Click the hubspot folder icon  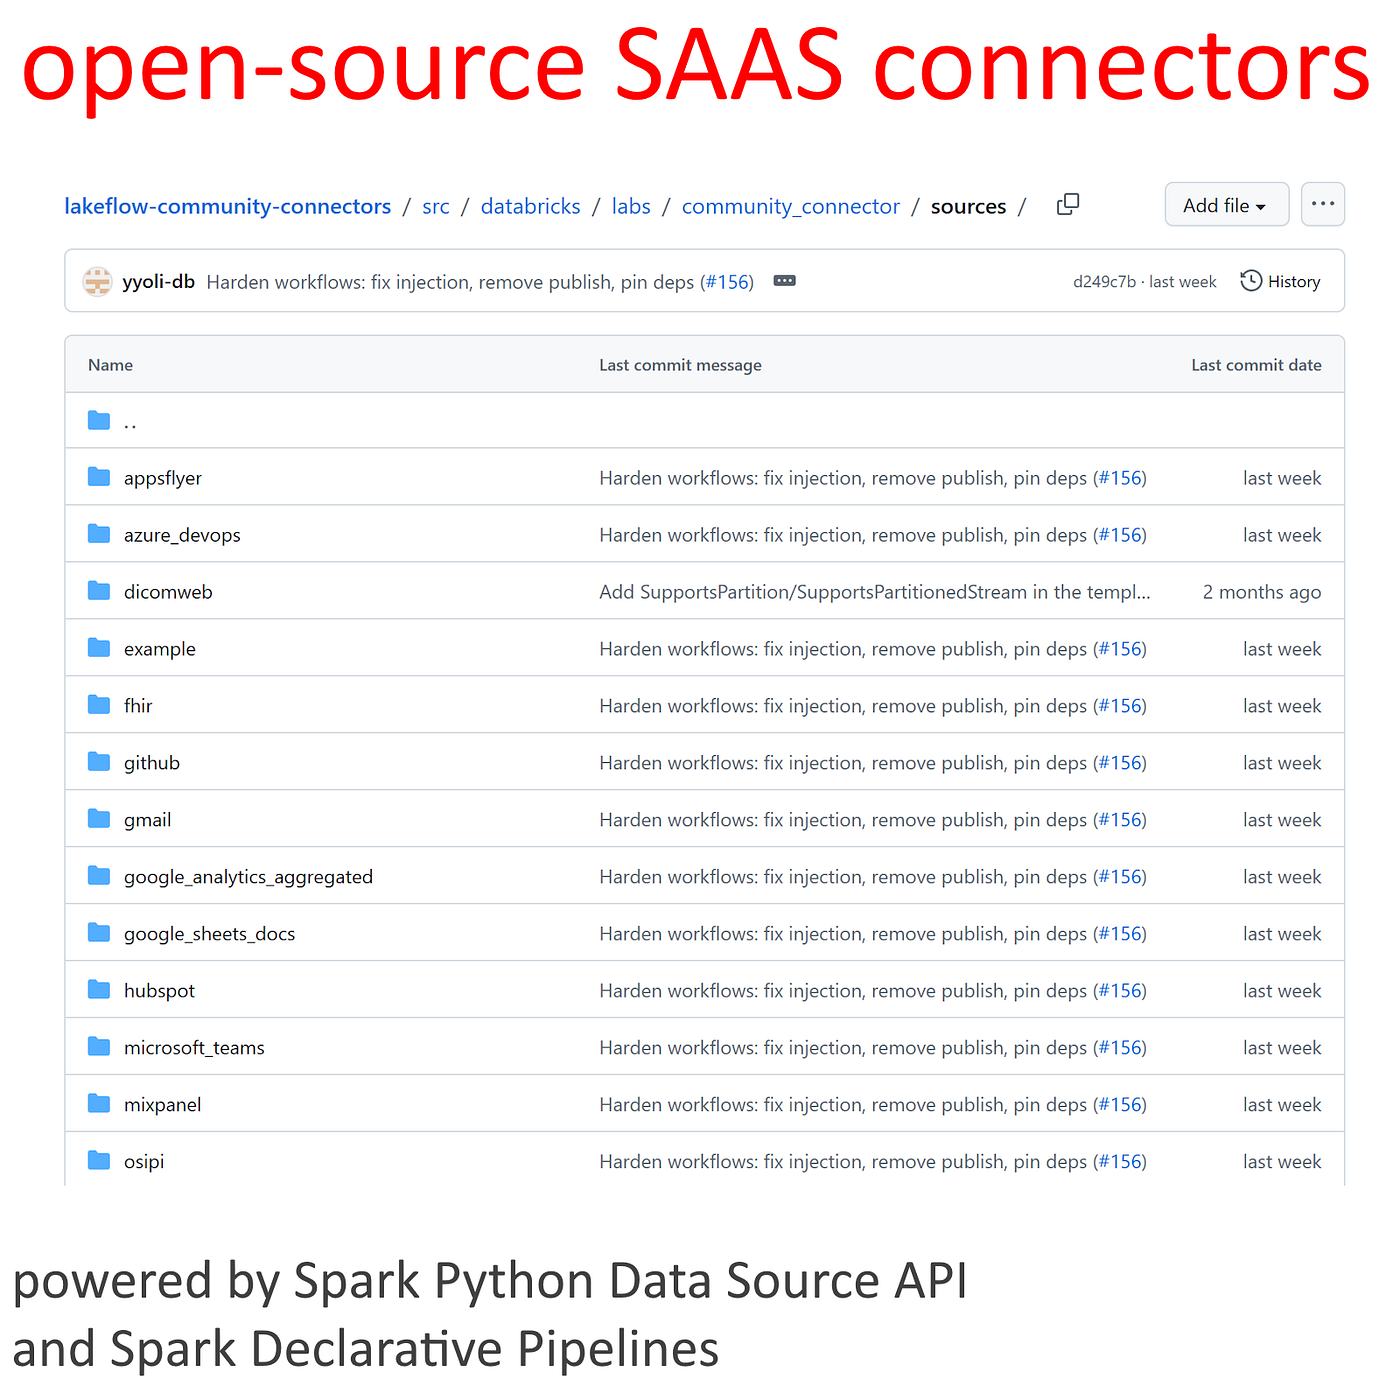coord(99,990)
